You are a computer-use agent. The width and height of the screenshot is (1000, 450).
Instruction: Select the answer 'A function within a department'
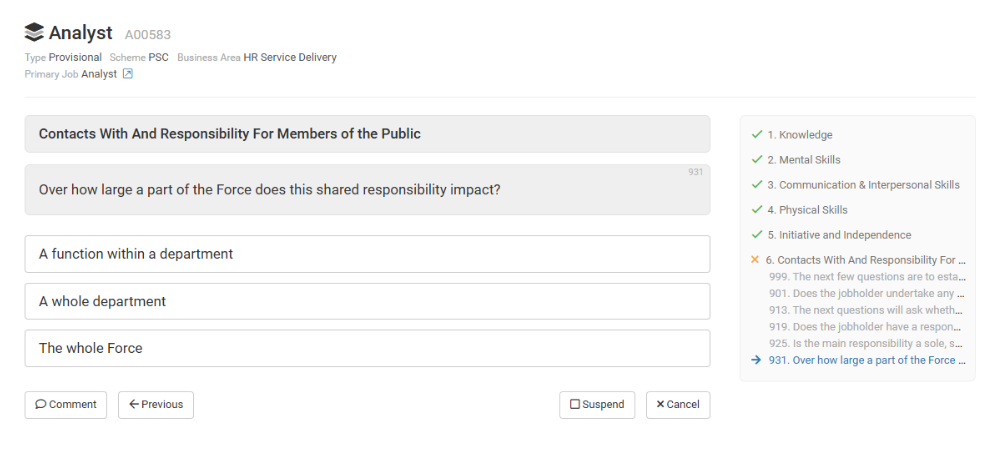[x=367, y=254]
